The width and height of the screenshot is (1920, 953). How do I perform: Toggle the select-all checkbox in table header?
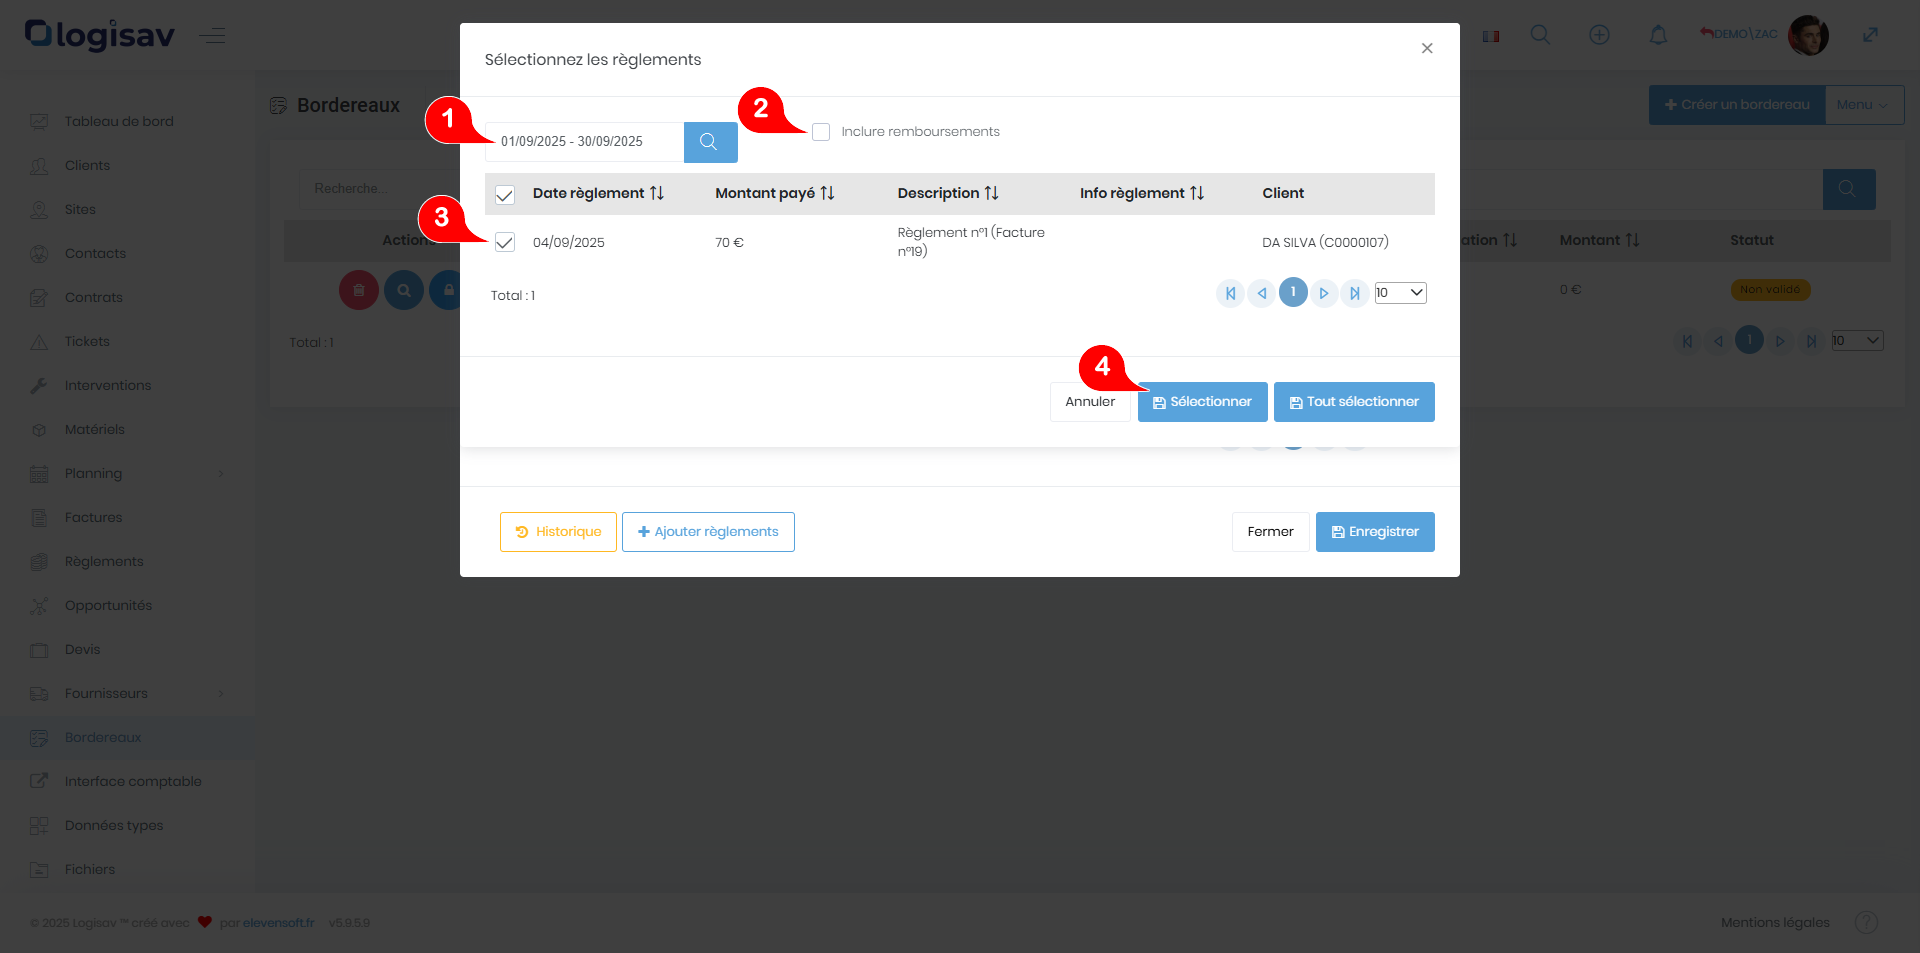point(505,194)
